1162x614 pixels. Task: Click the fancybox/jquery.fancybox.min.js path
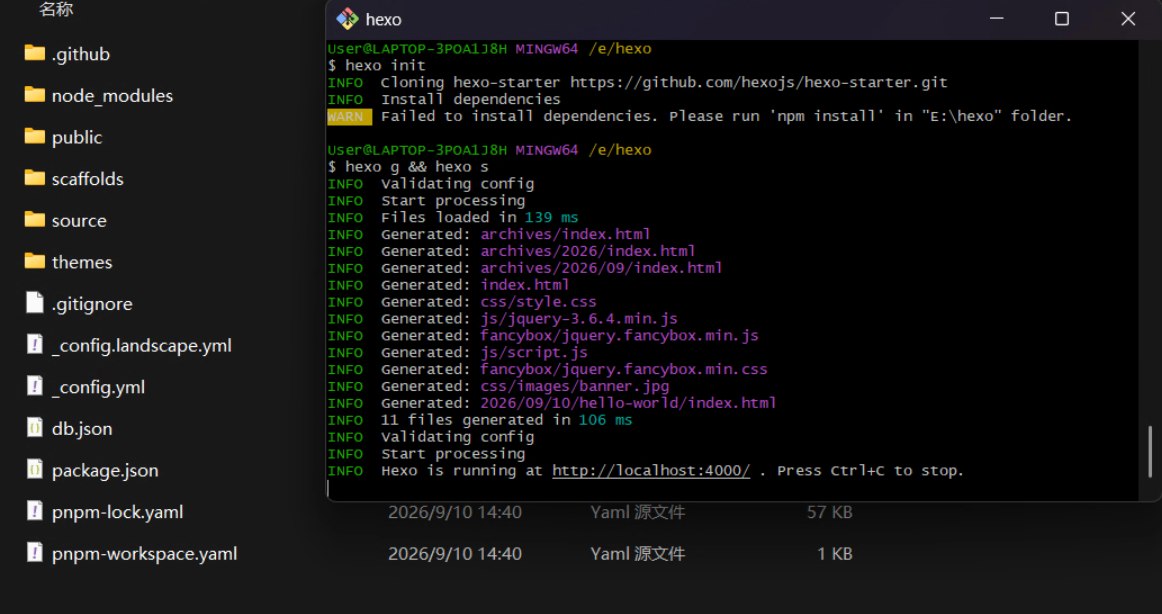(619, 336)
